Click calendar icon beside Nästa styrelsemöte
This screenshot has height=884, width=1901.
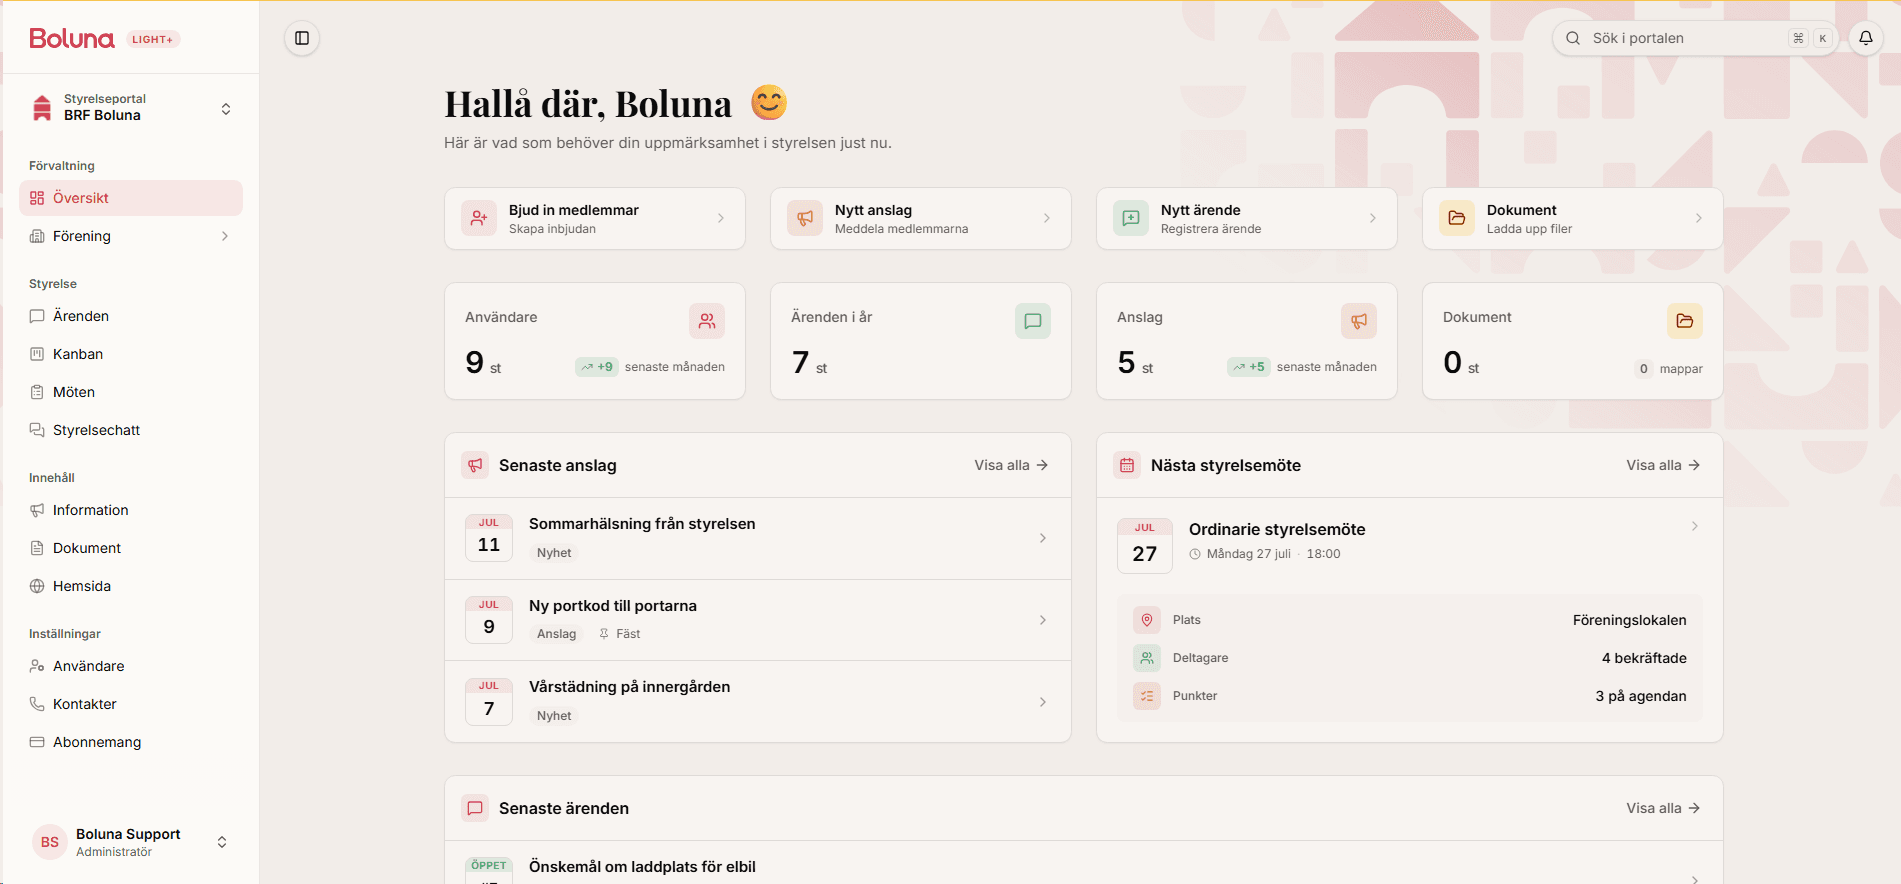click(x=1127, y=465)
